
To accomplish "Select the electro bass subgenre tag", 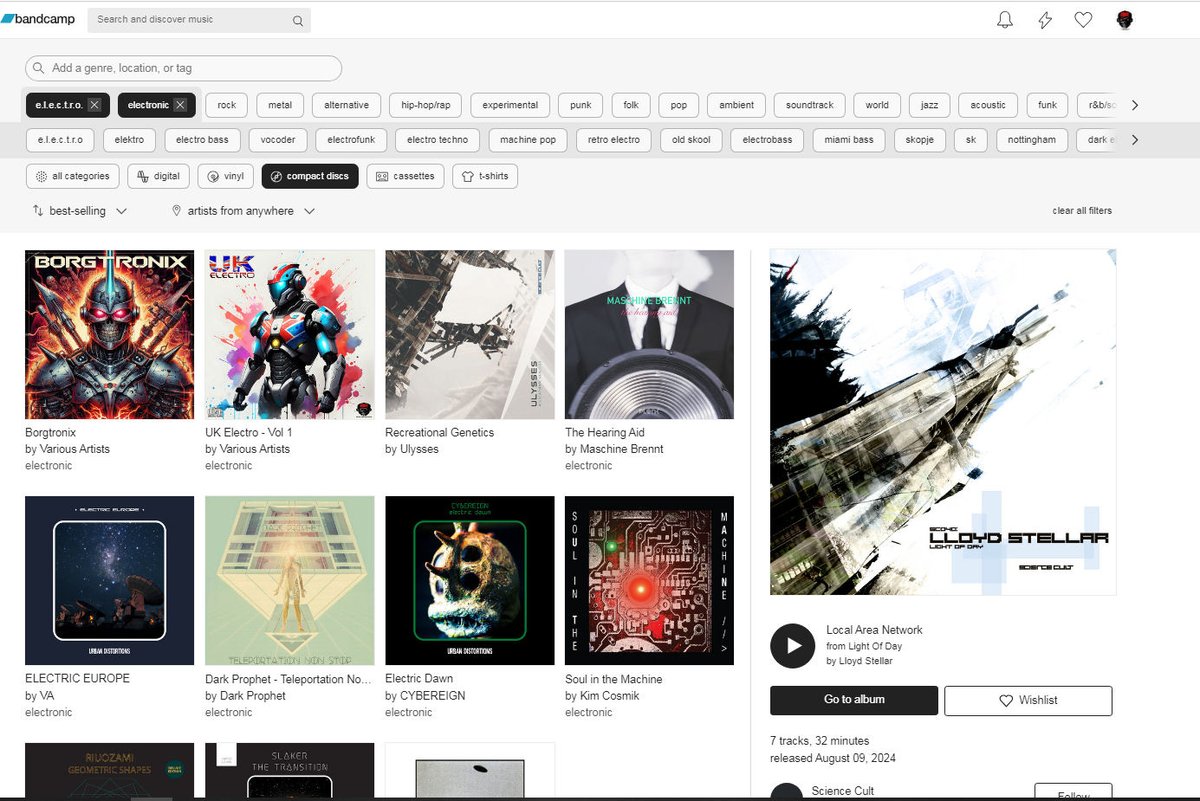I will pyautogui.click(x=203, y=140).
